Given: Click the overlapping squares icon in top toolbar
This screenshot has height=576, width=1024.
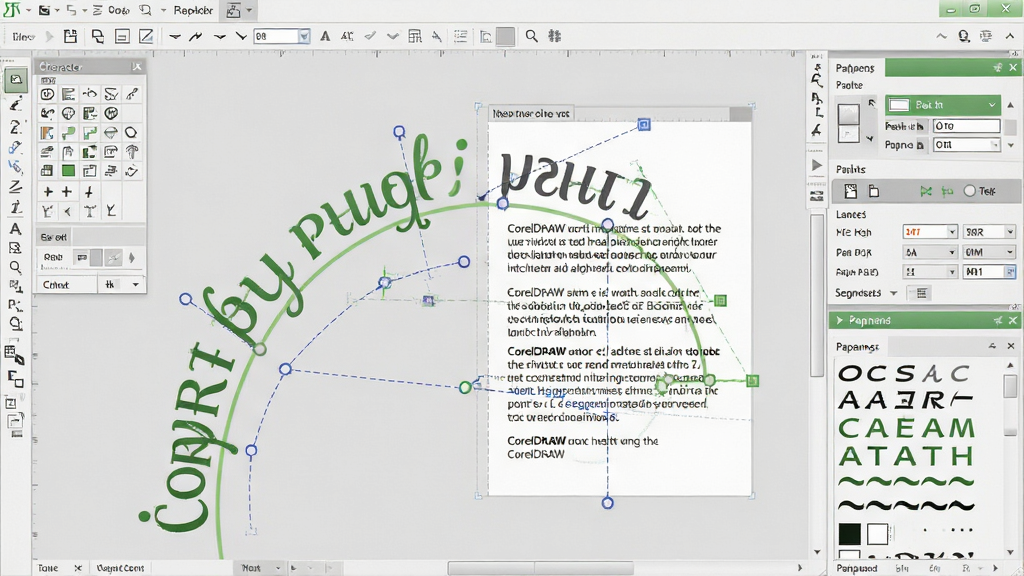Looking at the screenshot, I should coord(97,36).
